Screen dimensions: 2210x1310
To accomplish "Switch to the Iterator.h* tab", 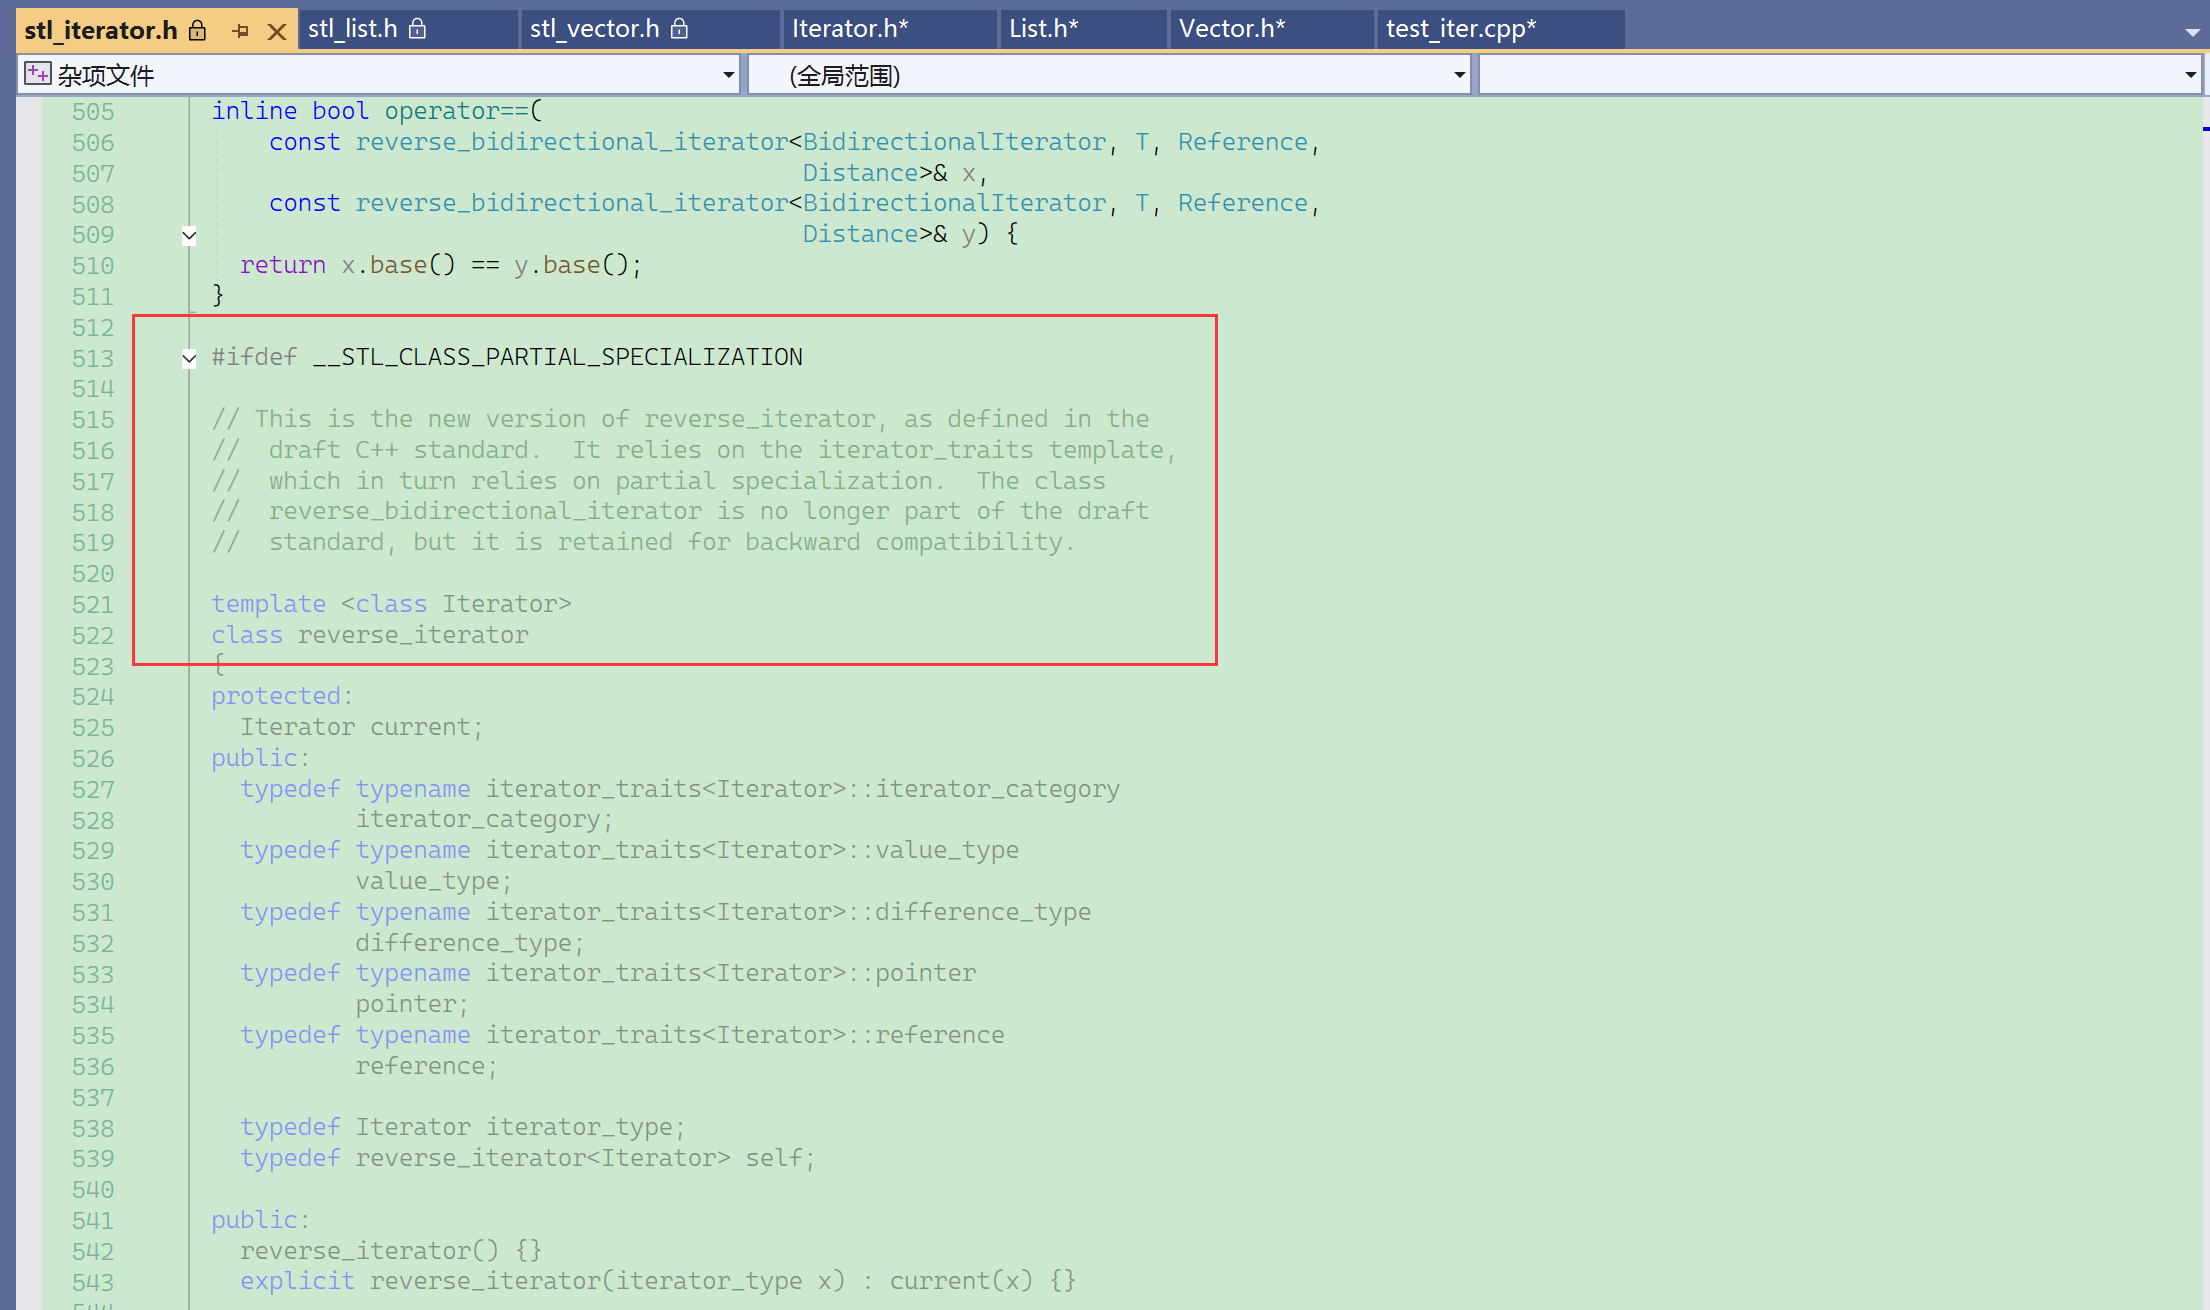I will [850, 29].
